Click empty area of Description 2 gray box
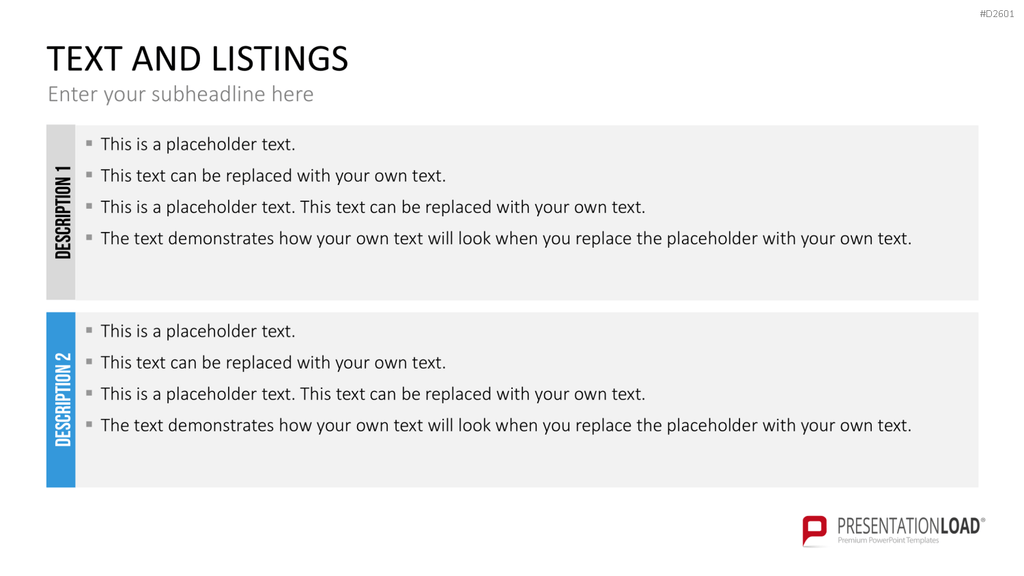The width and height of the screenshot is (1024, 576). pos(522,462)
